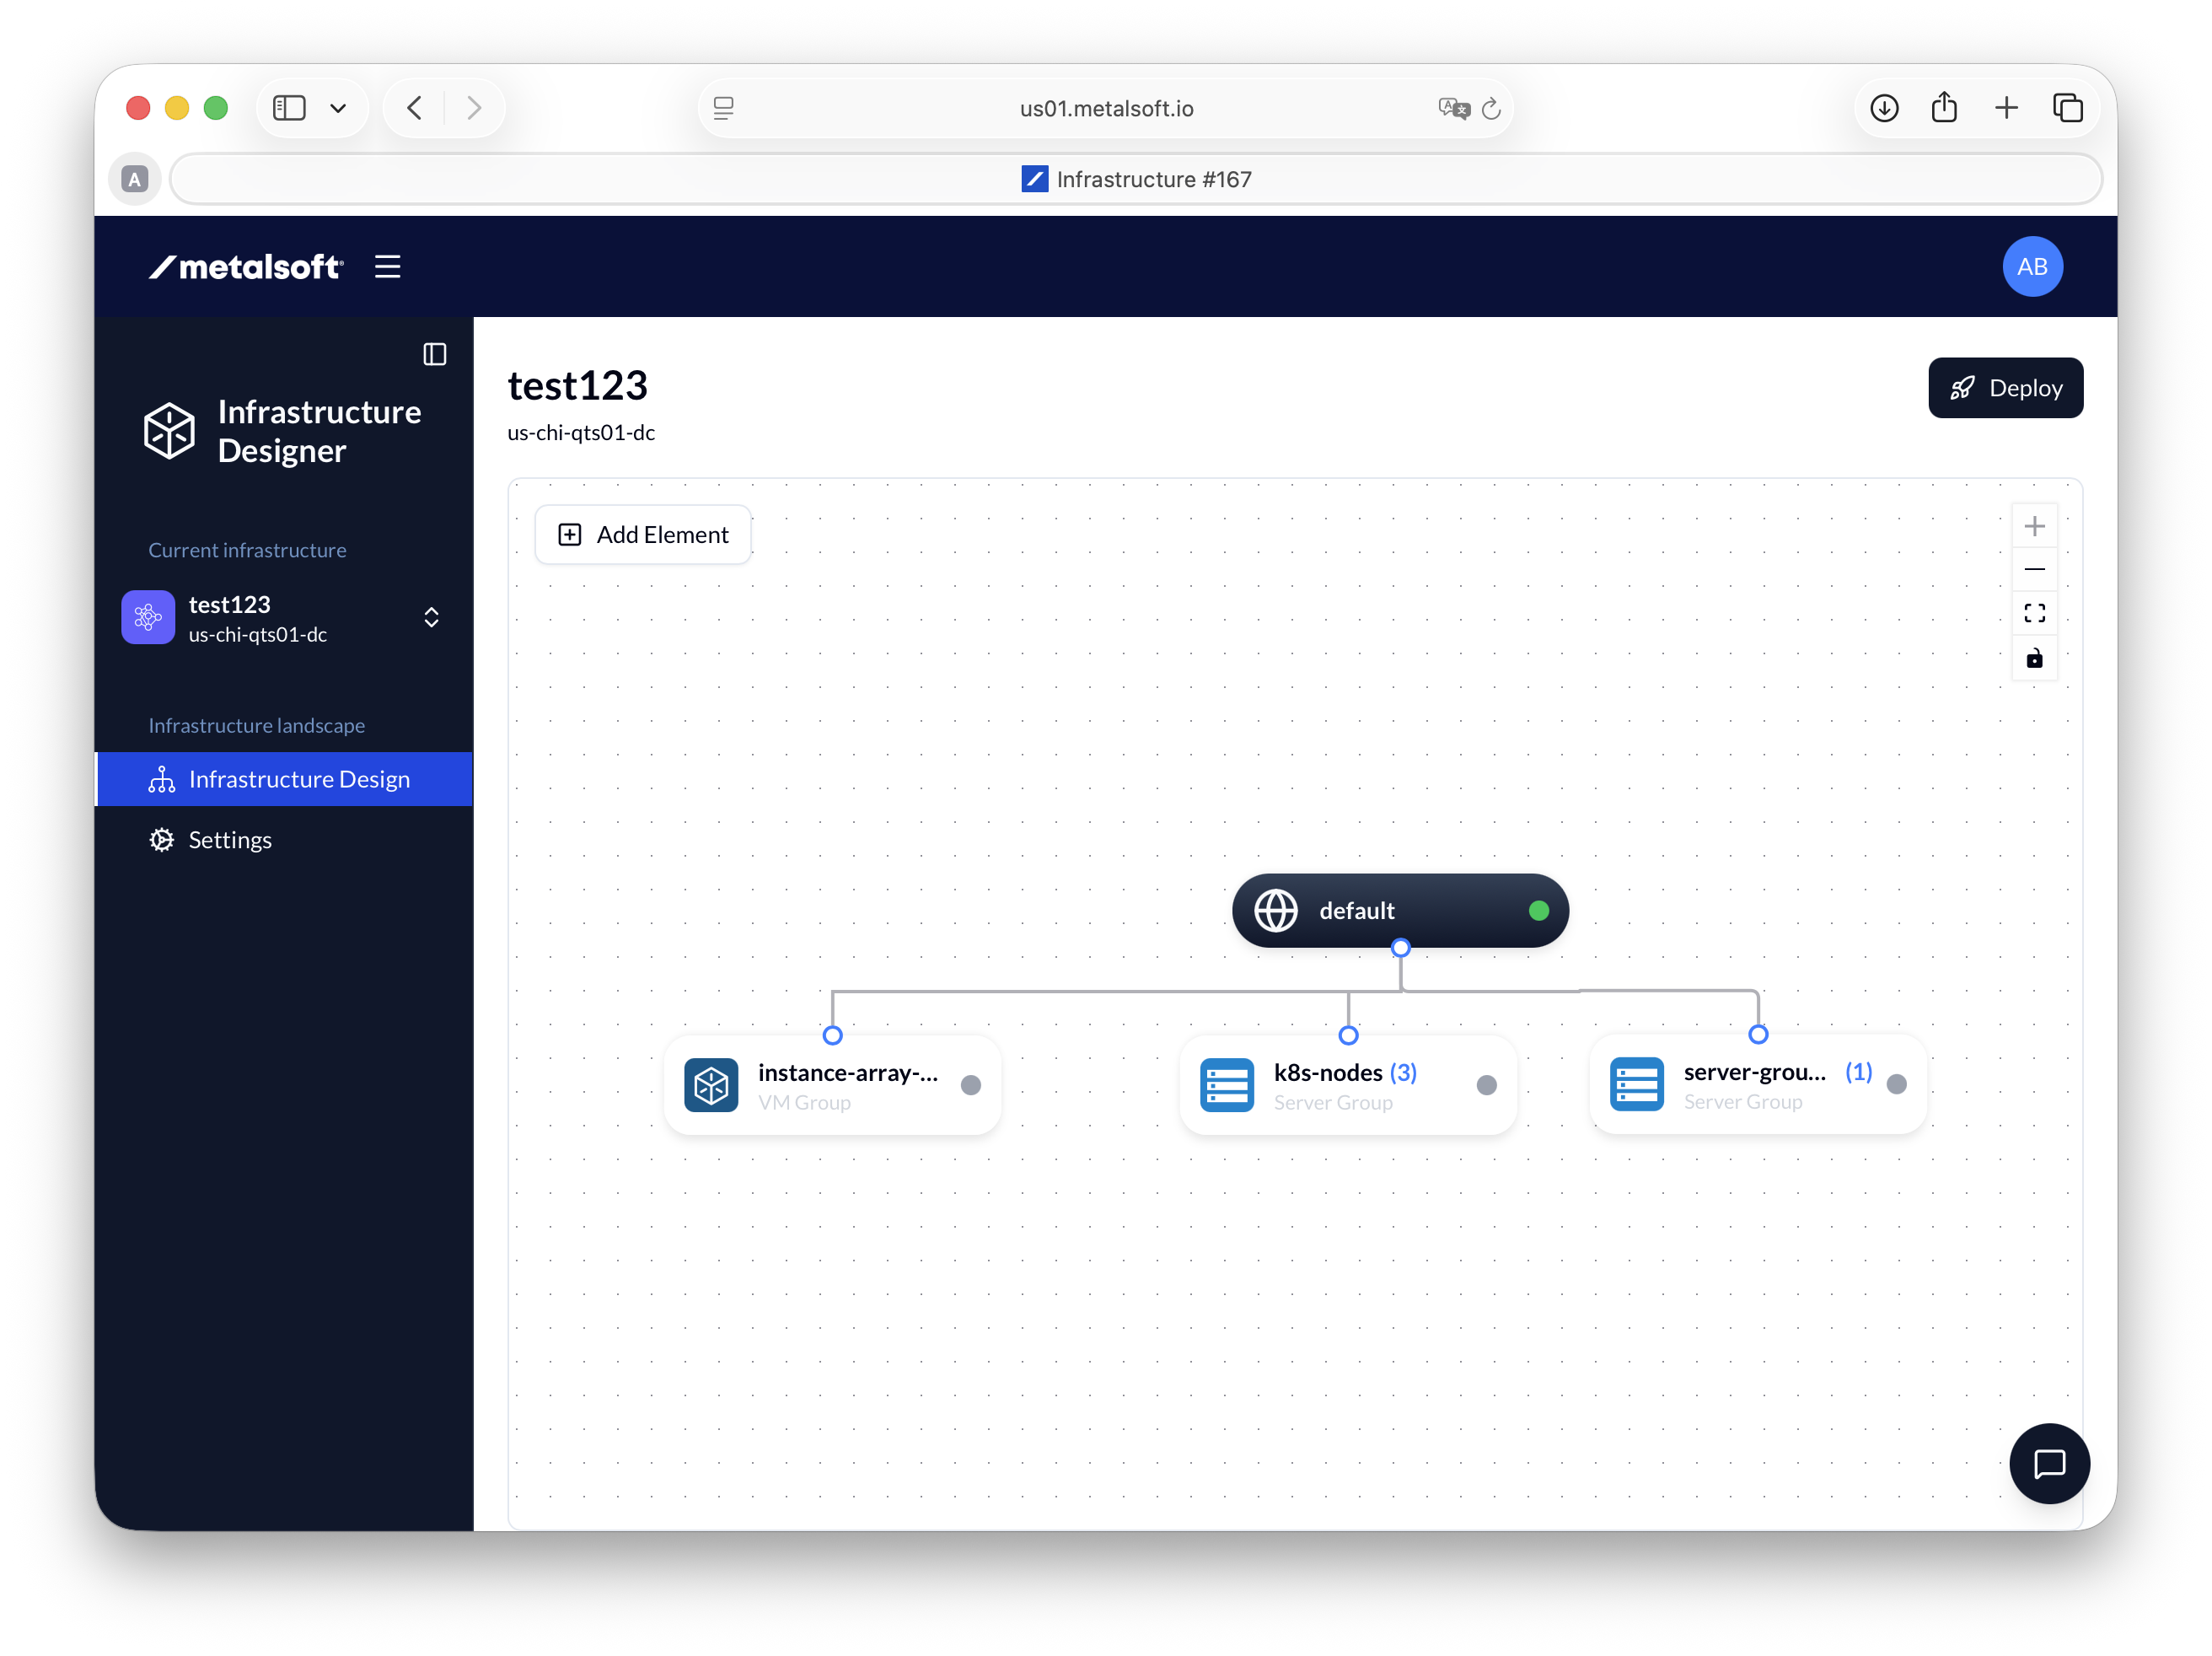Viewport: 2212px width, 1656px height.
Task: Click the us-chi-qts01-dc subtitle under title
Action: point(581,433)
